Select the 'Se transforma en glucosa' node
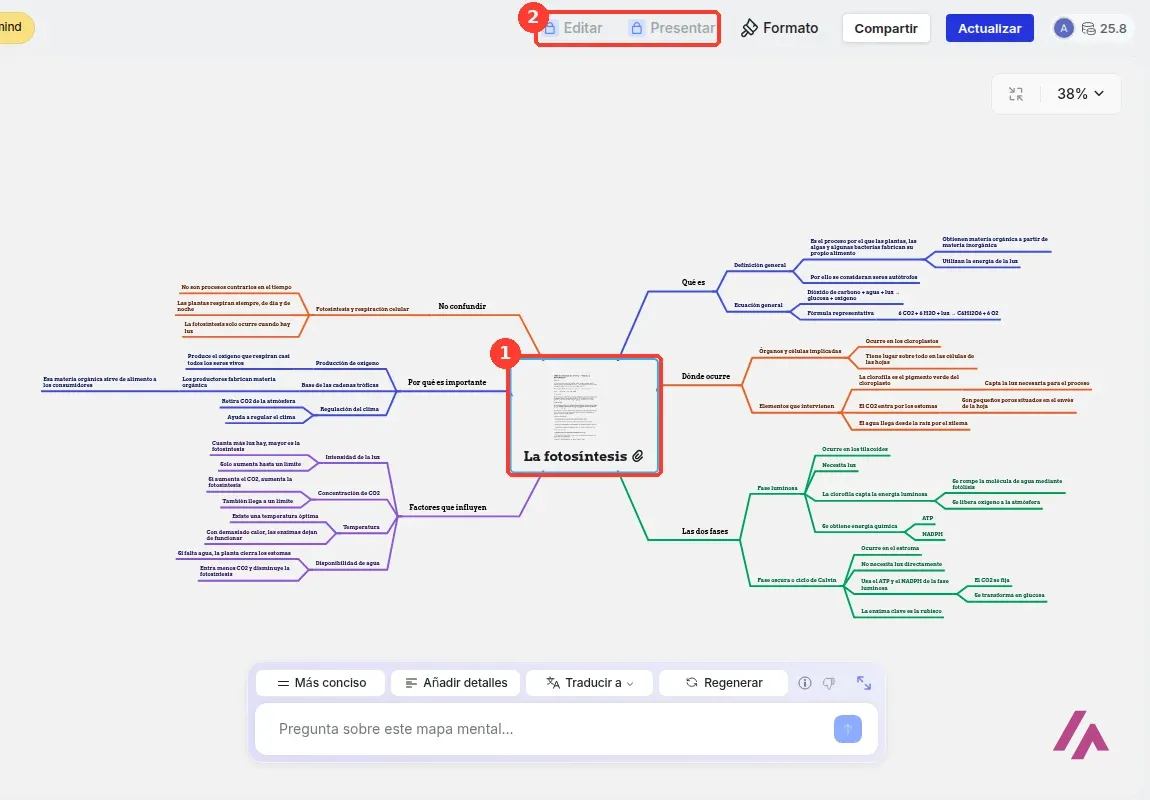This screenshot has height=800, width=1150. (x=1009, y=595)
